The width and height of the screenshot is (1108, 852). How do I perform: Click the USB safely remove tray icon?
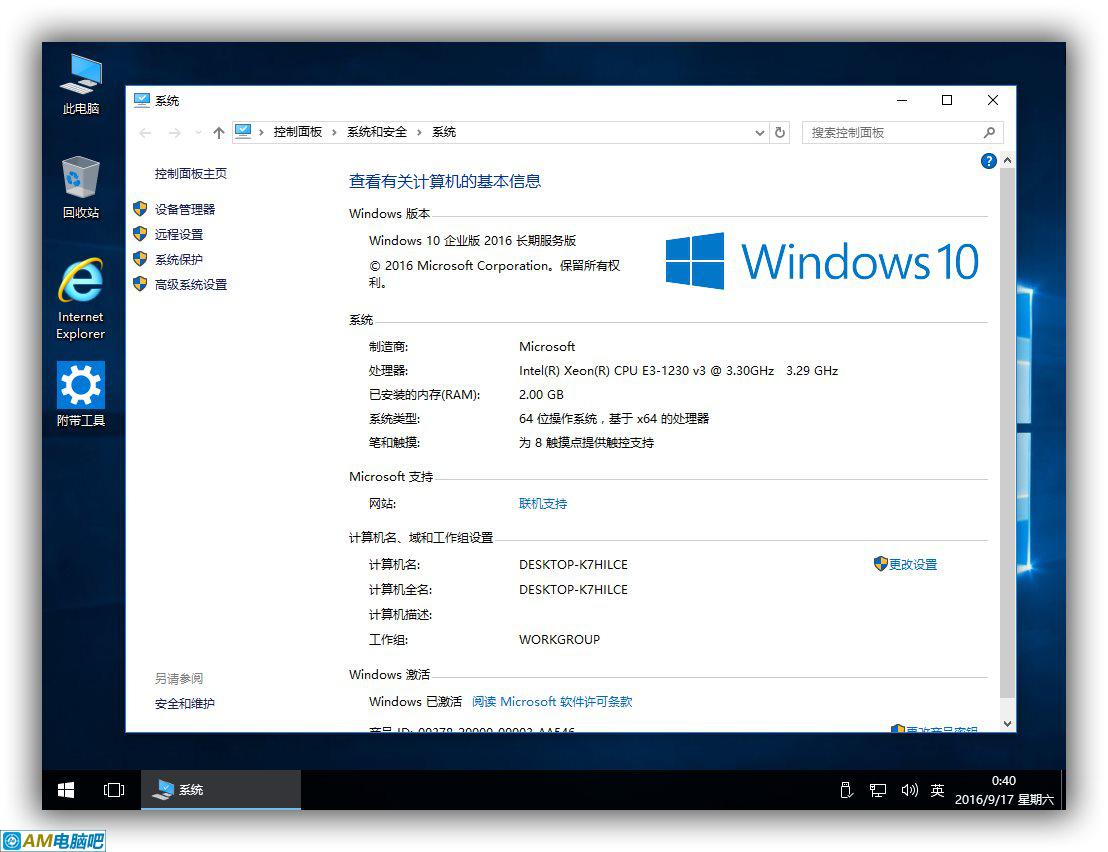coord(847,791)
